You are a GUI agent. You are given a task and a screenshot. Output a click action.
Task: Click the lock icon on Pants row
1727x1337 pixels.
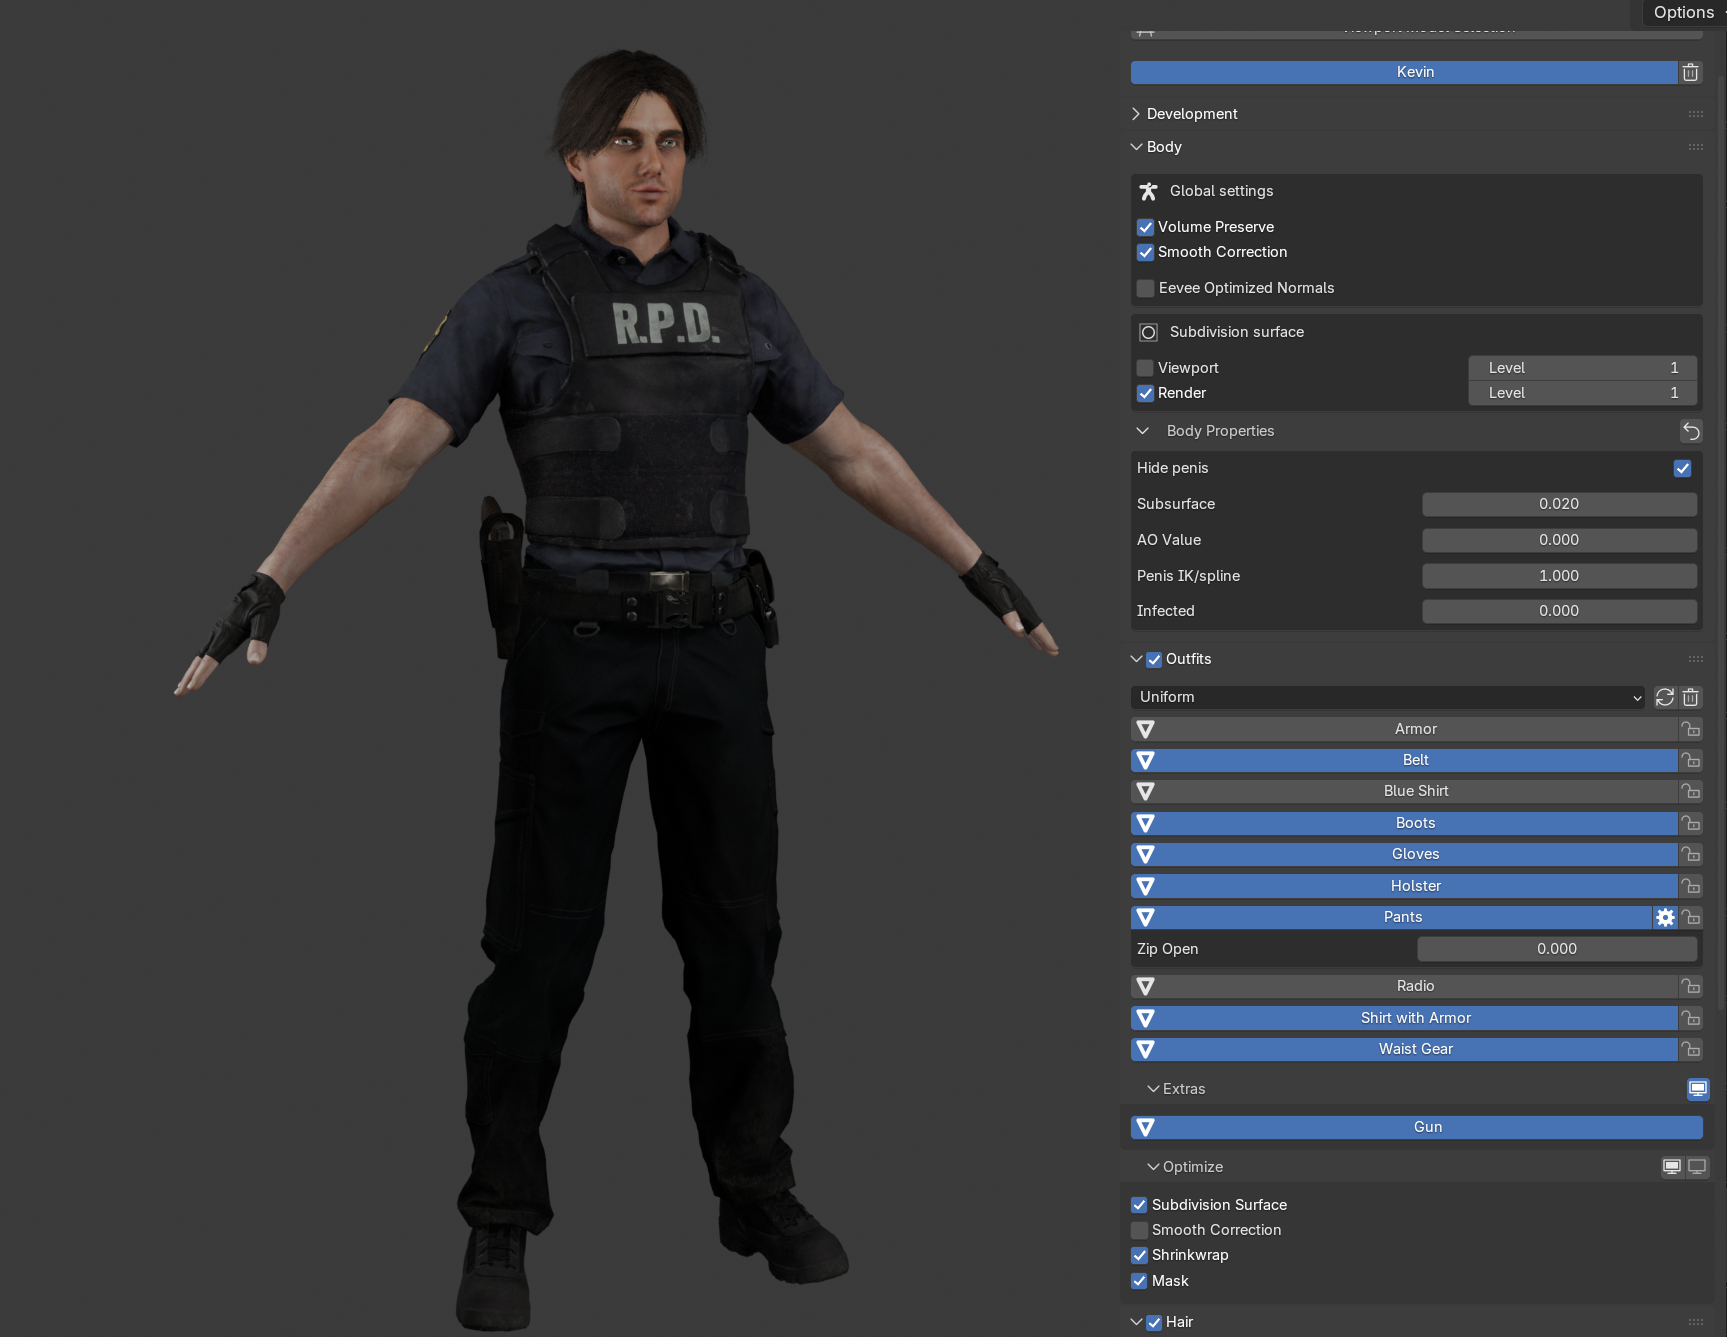1690,917
